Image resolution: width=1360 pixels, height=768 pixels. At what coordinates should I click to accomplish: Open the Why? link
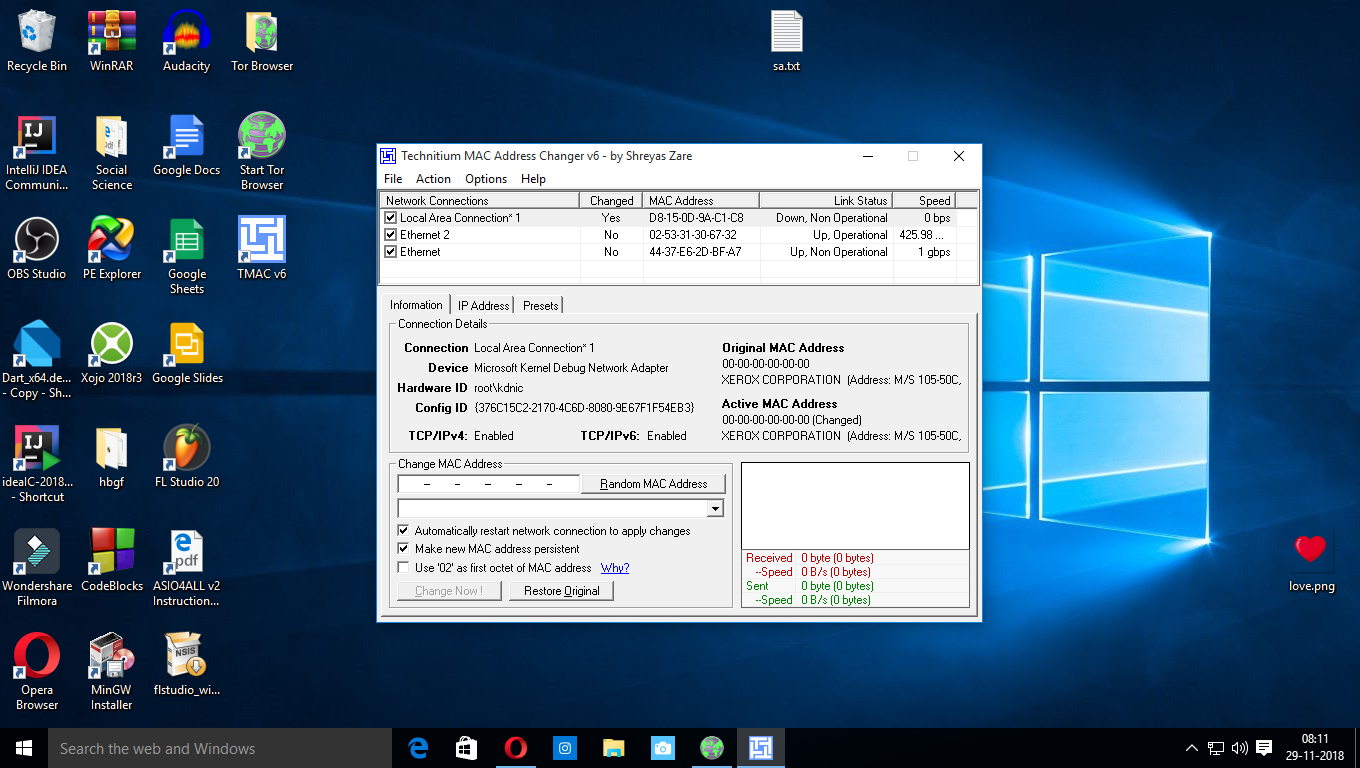tap(615, 568)
